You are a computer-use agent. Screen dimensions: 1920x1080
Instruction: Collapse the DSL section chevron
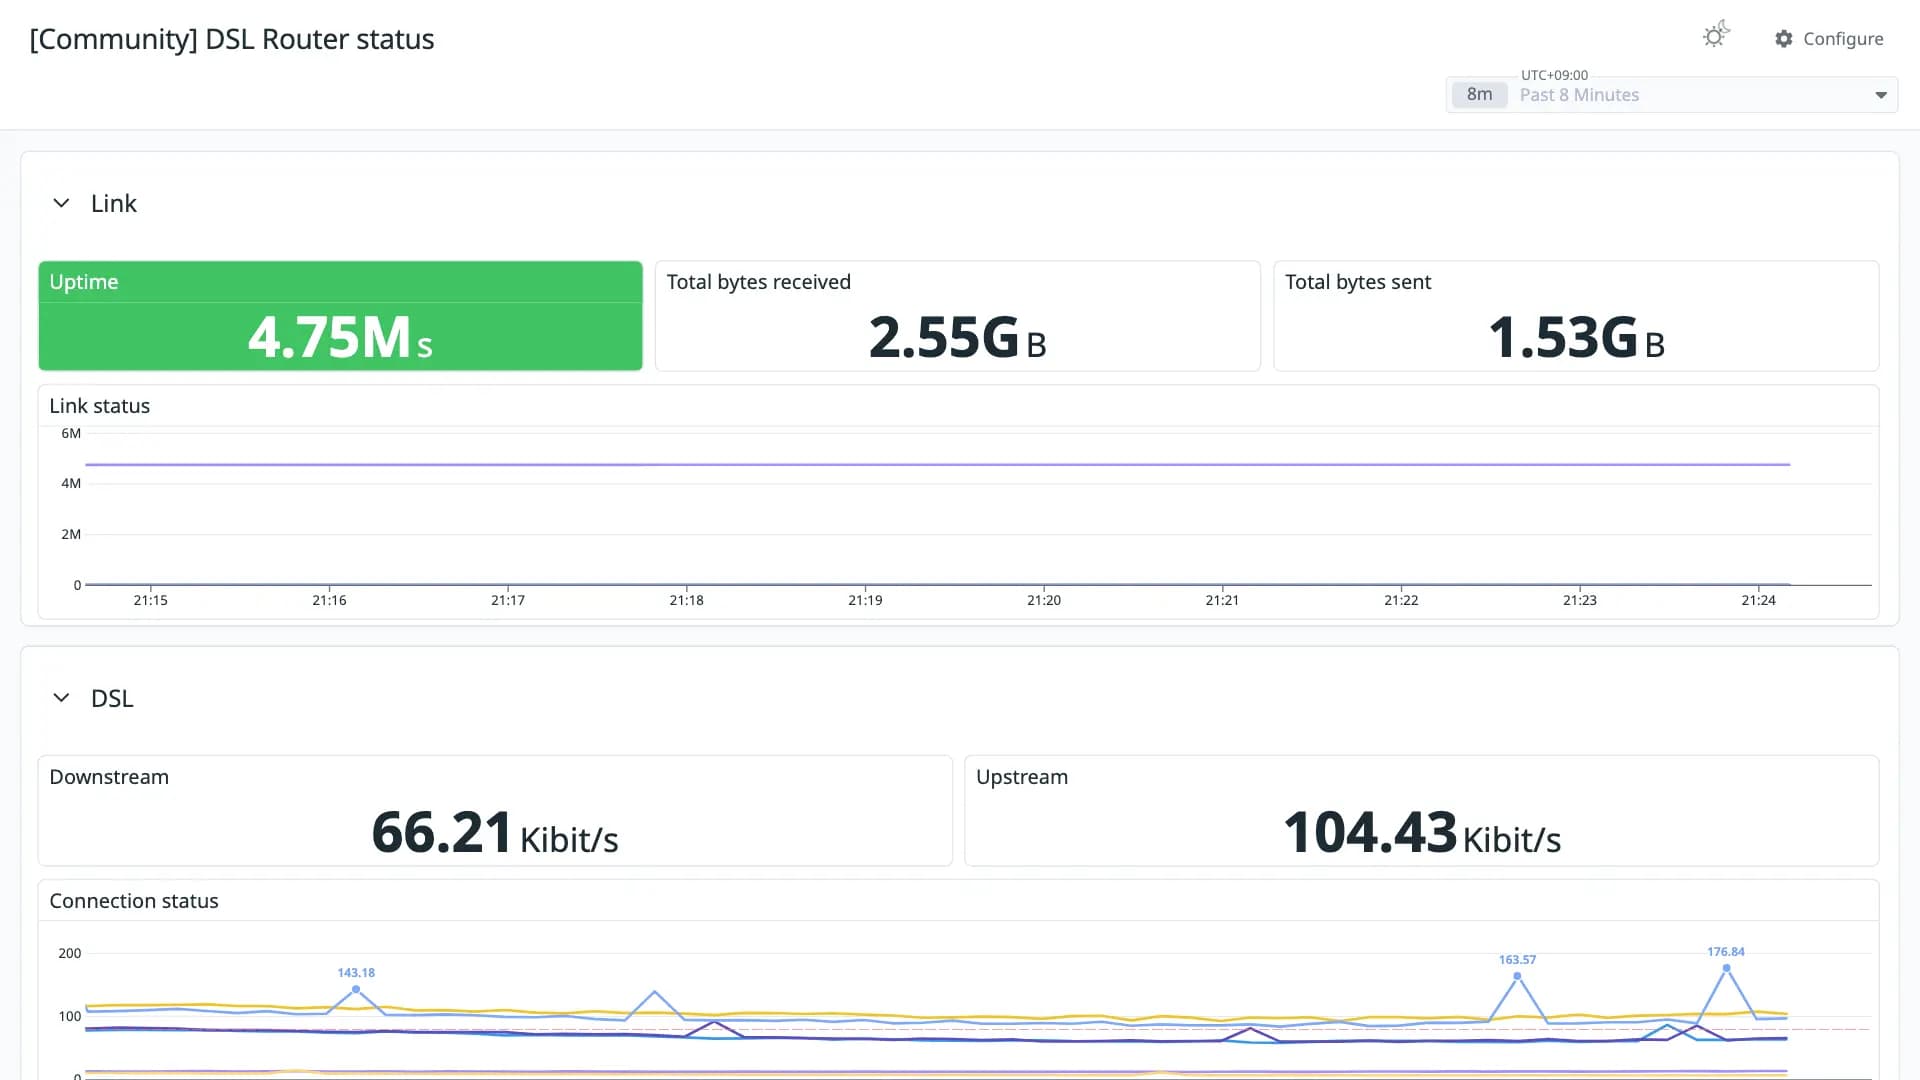61,698
